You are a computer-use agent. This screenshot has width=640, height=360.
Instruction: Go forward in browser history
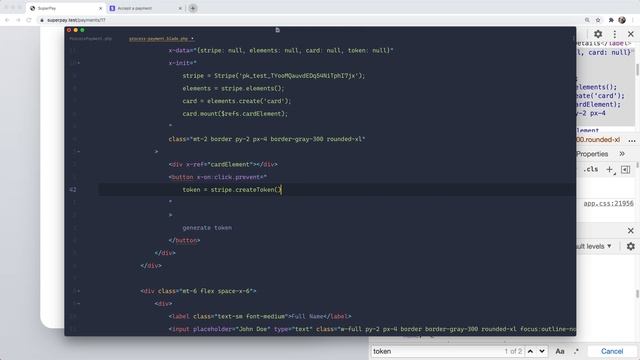pos(18,20)
